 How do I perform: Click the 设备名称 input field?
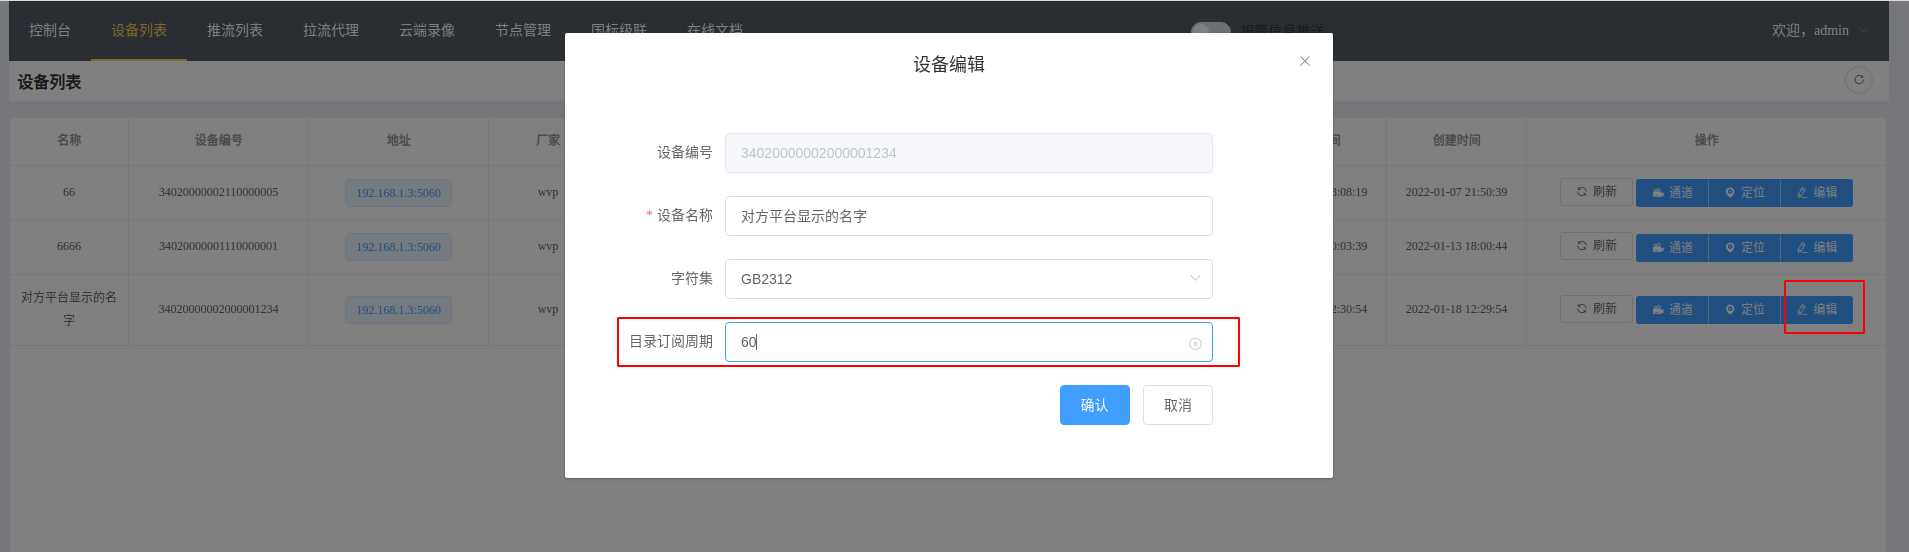[x=968, y=216]
